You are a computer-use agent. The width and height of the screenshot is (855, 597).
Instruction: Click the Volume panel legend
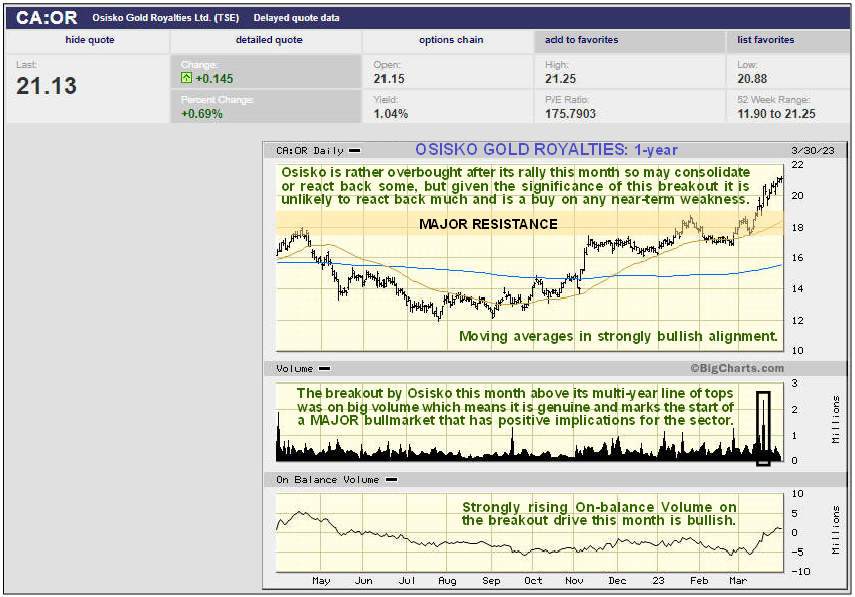tap(303, 369)
